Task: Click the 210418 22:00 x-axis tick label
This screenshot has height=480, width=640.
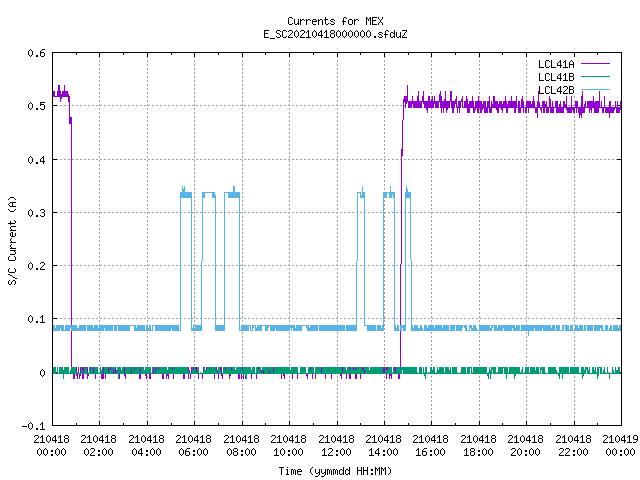Action: (573, 445)
